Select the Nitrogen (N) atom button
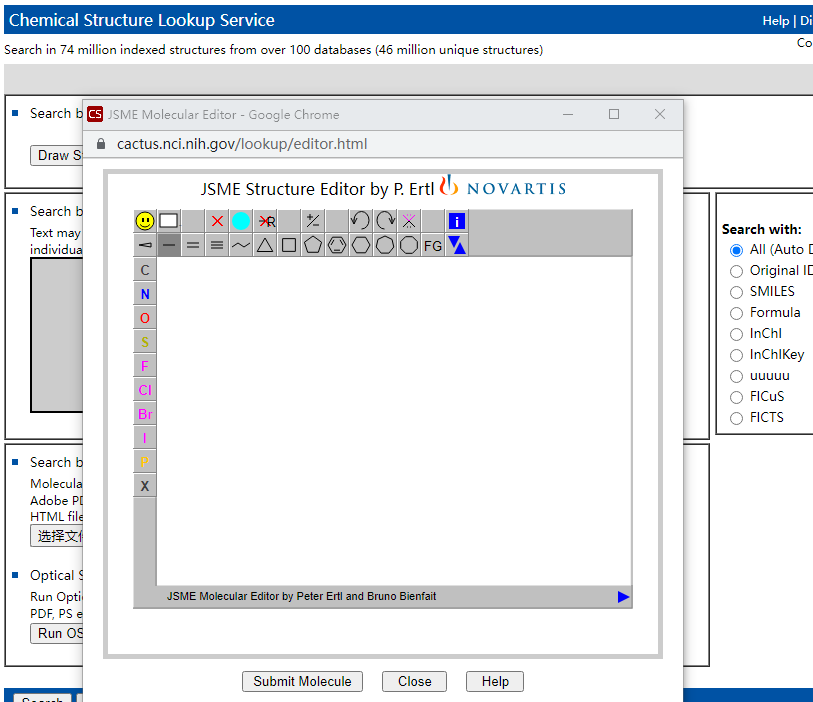Screen dimensions: 813x702 click(145, 294)
